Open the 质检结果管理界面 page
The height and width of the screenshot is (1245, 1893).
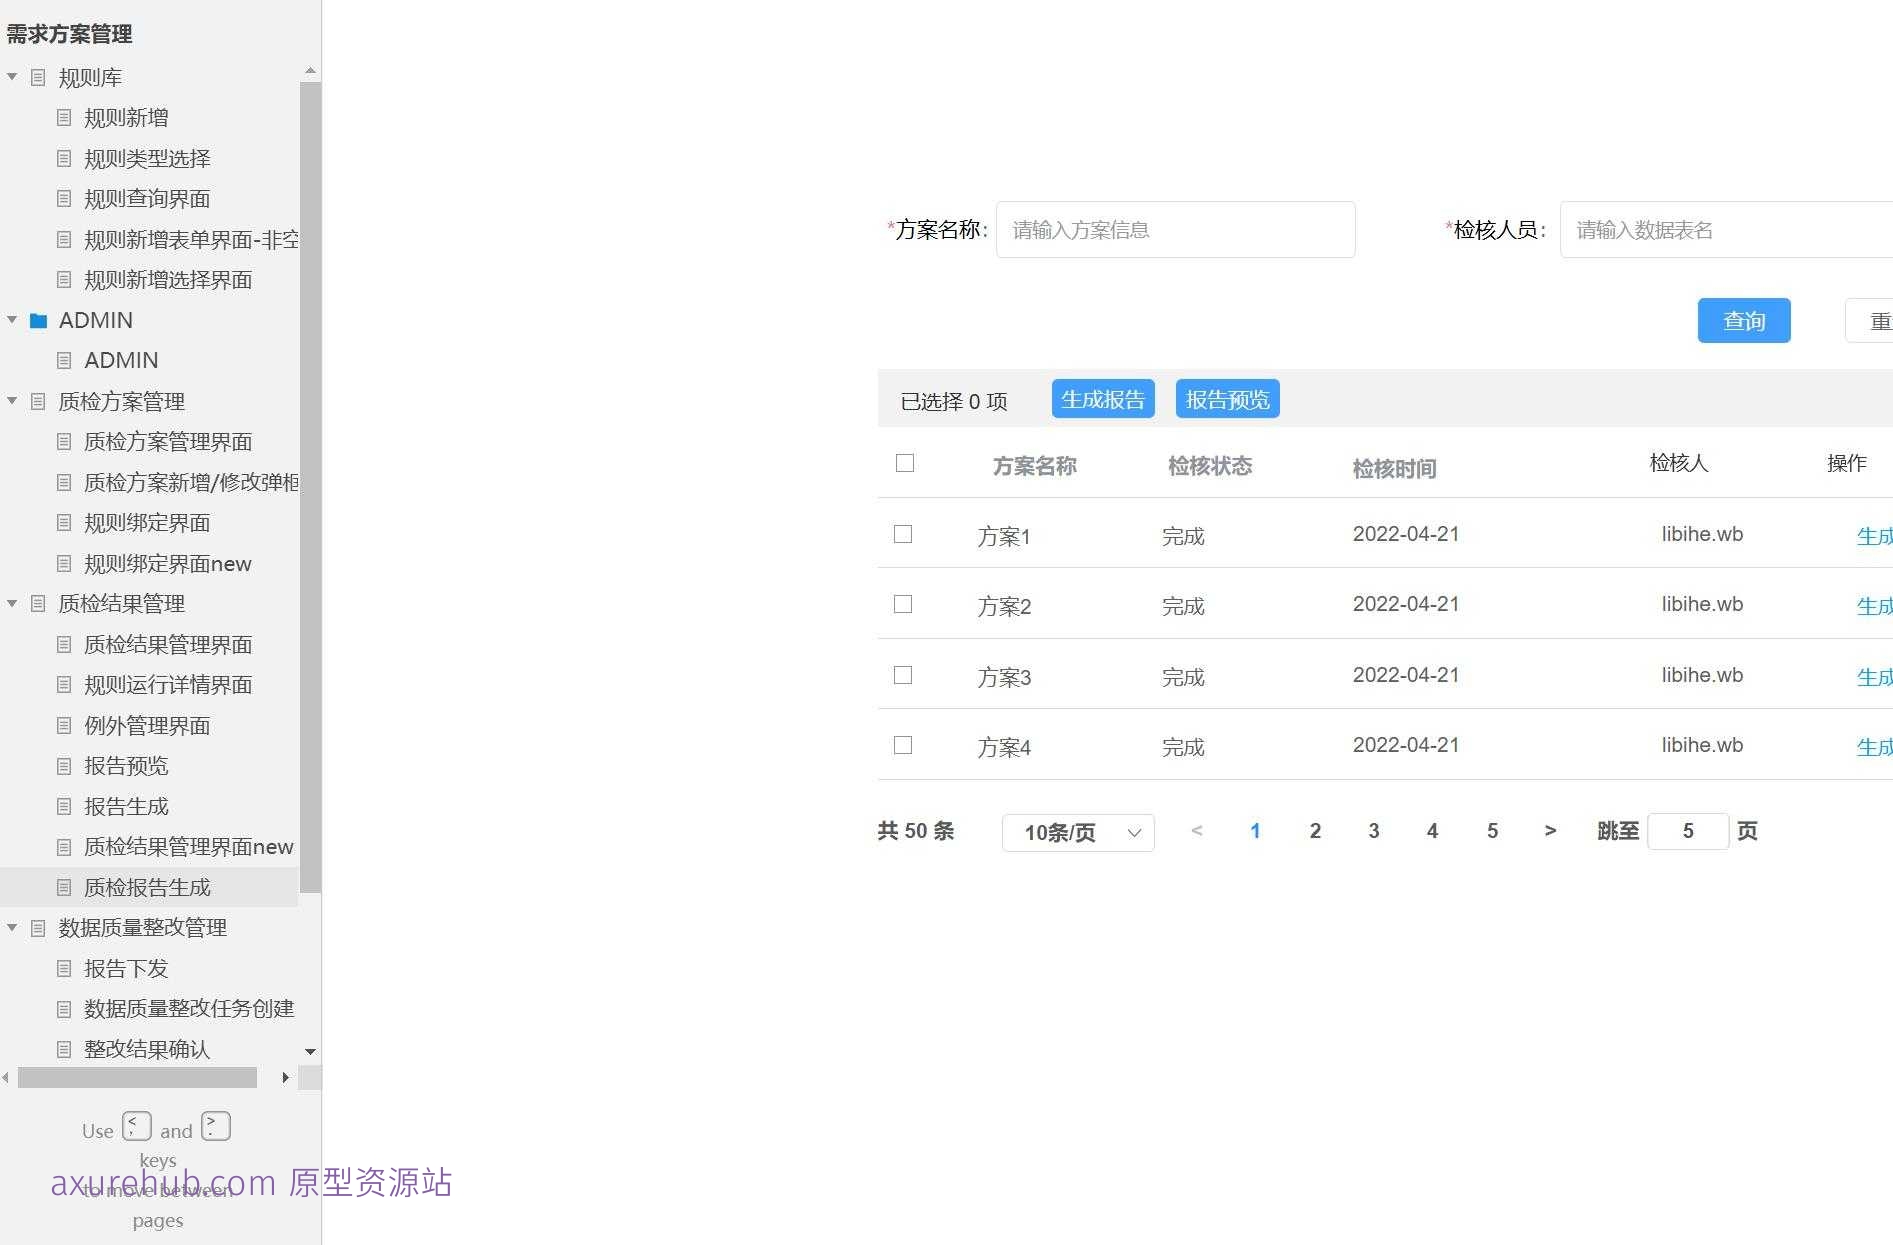(168, 644)
